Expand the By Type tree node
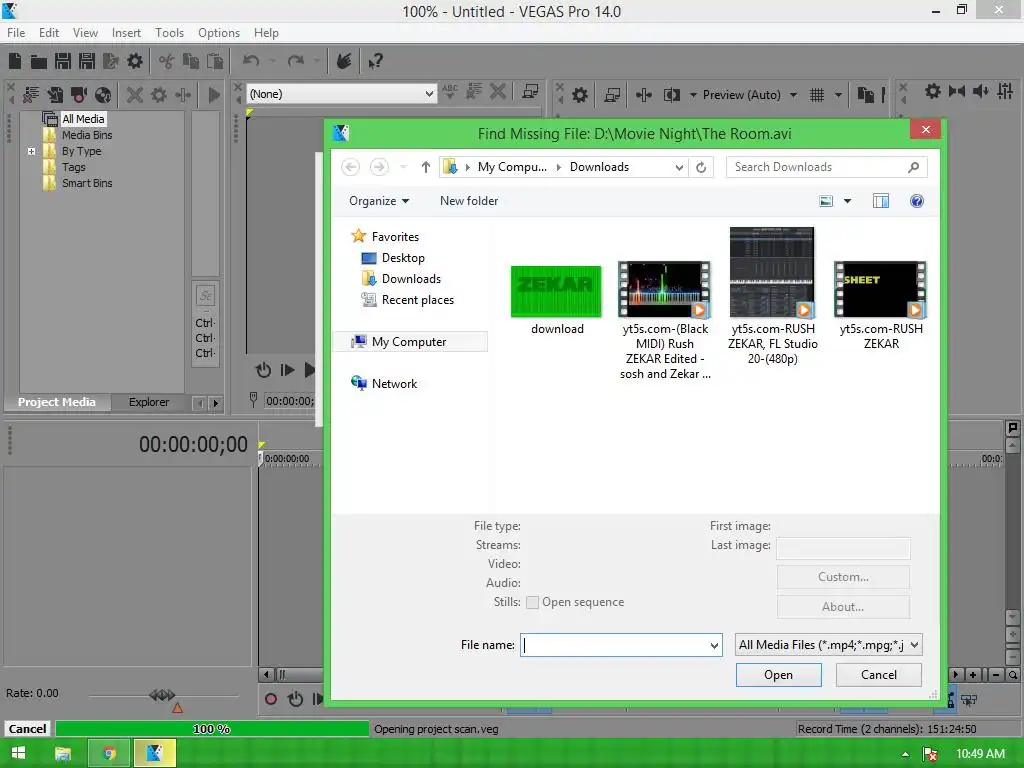 point(31,151)
